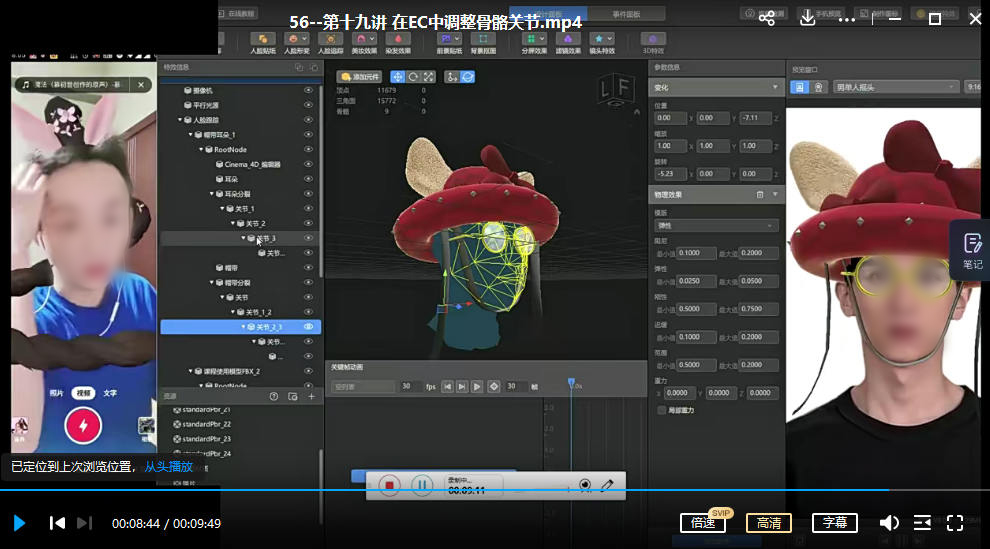Mute the video volume speaker icon
Image resolution: width=990 pixels, height=549 pixels.
(x=888, y=523)
